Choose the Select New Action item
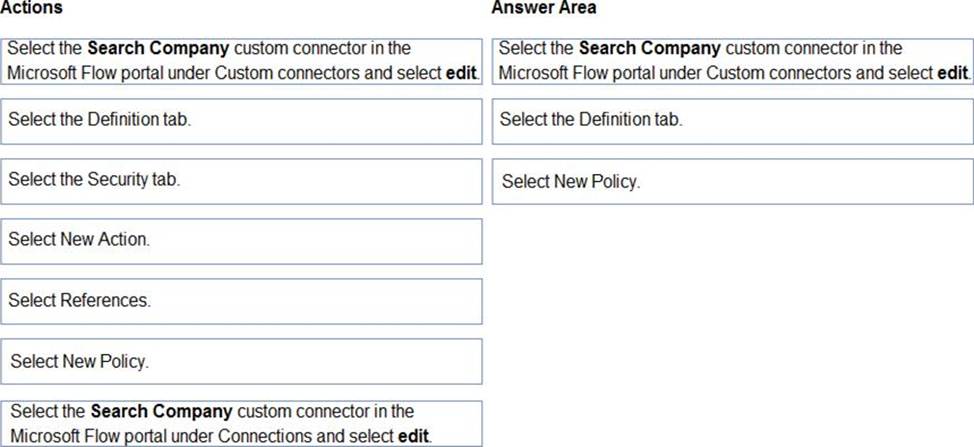Screen dimensions: 974x447 click(x=241, y=241)
